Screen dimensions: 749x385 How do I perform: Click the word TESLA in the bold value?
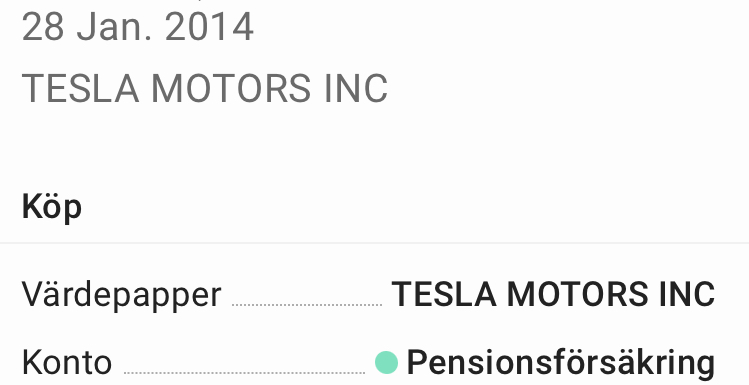(444, 294)
